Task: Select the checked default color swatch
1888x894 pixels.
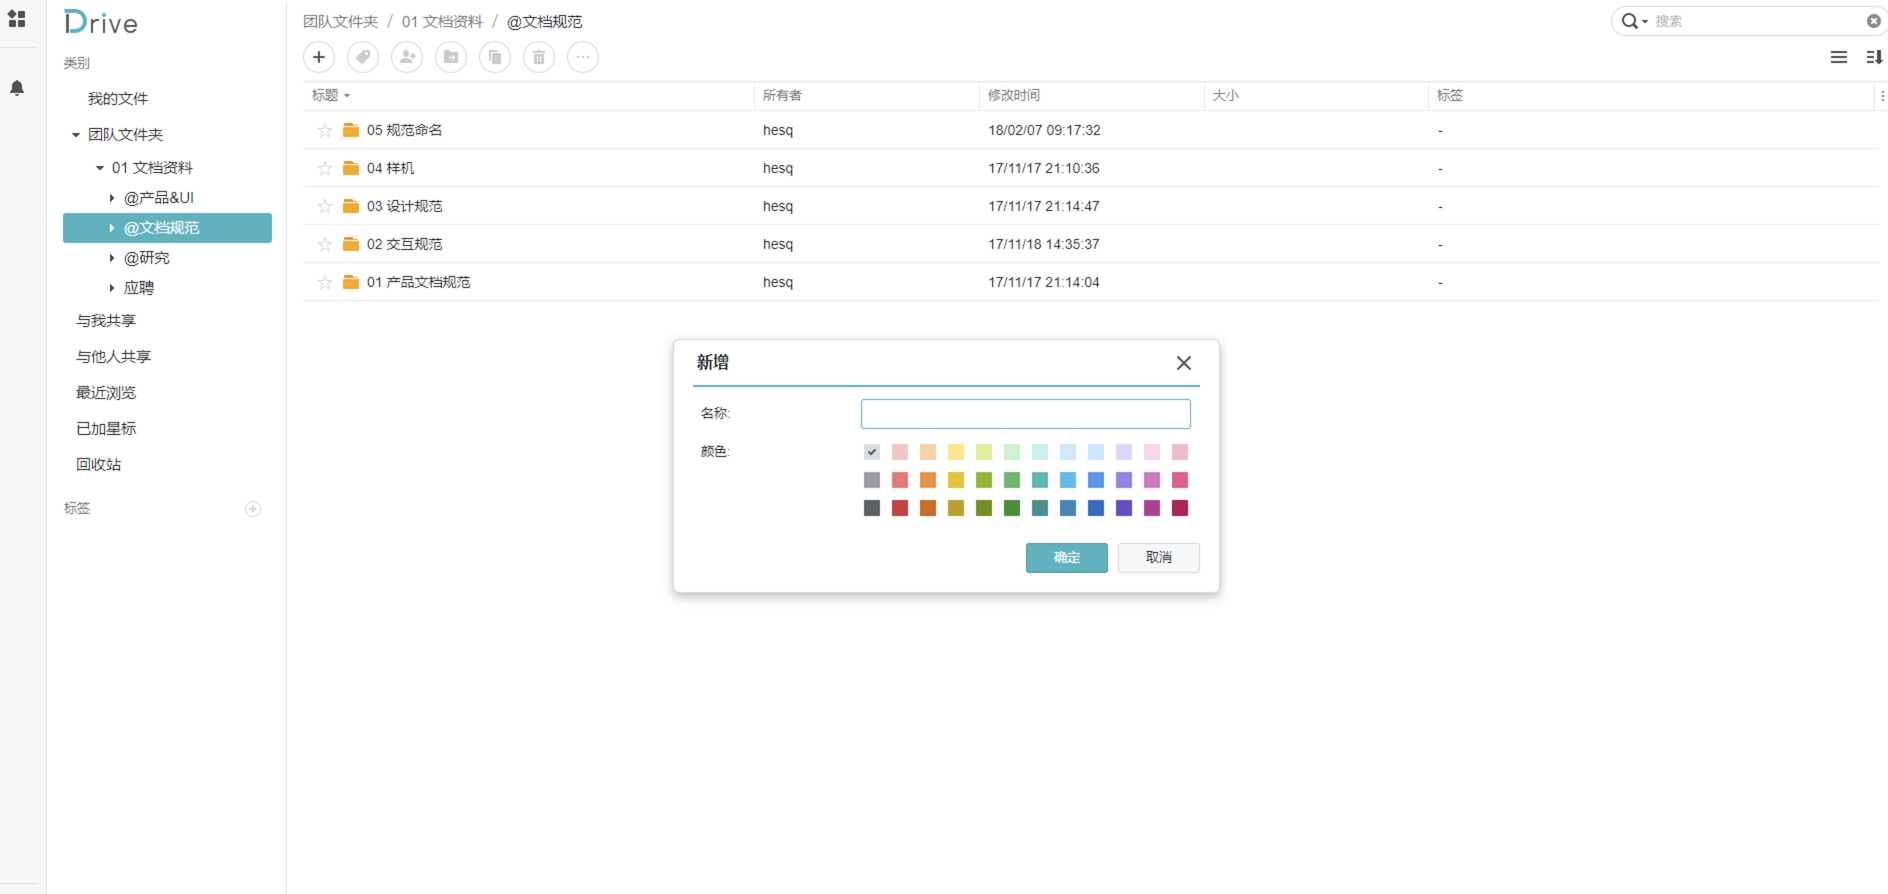Action: pyautogui.click(x=872, y=452)
